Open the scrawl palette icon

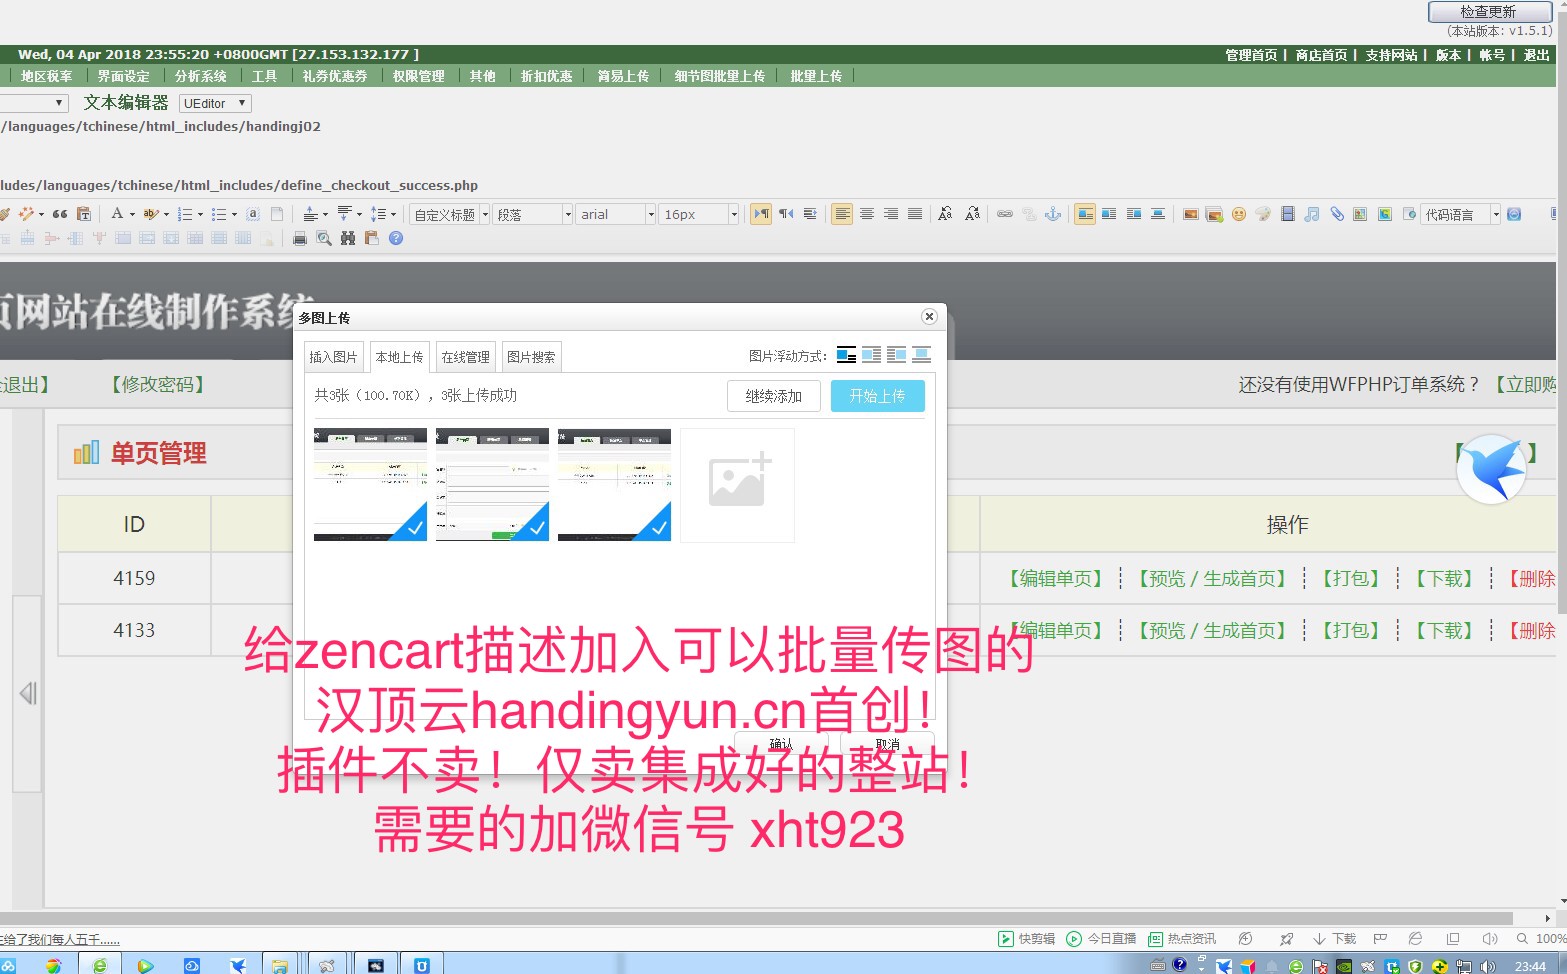click(1263, 214)
